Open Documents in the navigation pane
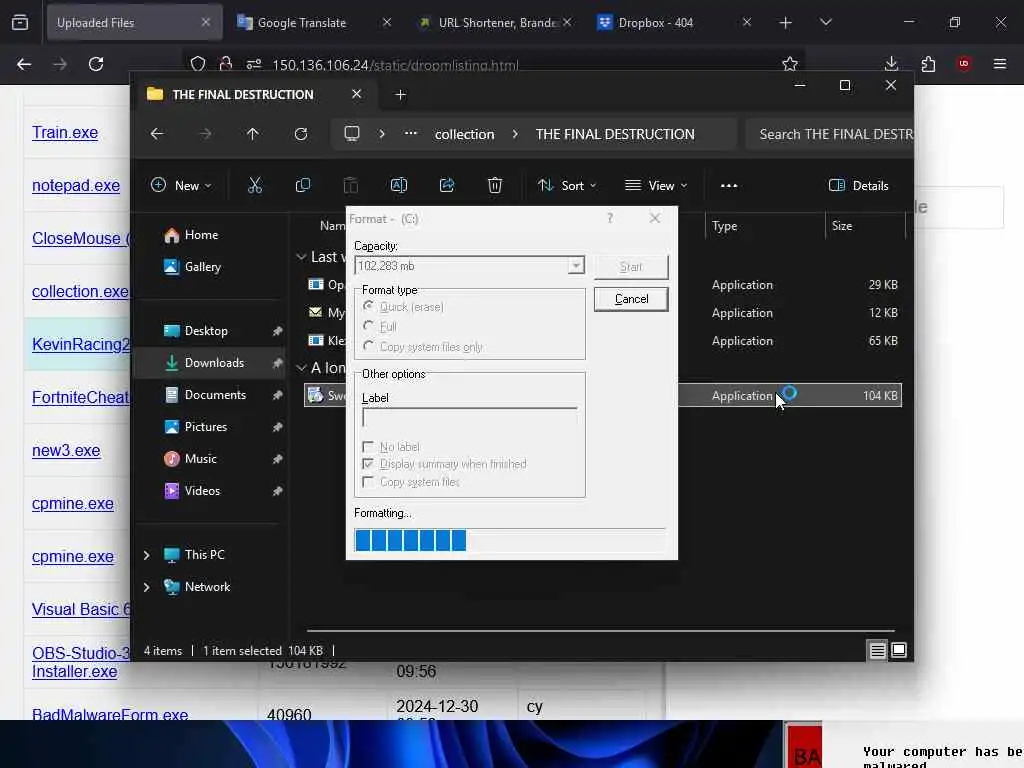This screenshot has width=1024, height=768. click(x=210, y=395)
